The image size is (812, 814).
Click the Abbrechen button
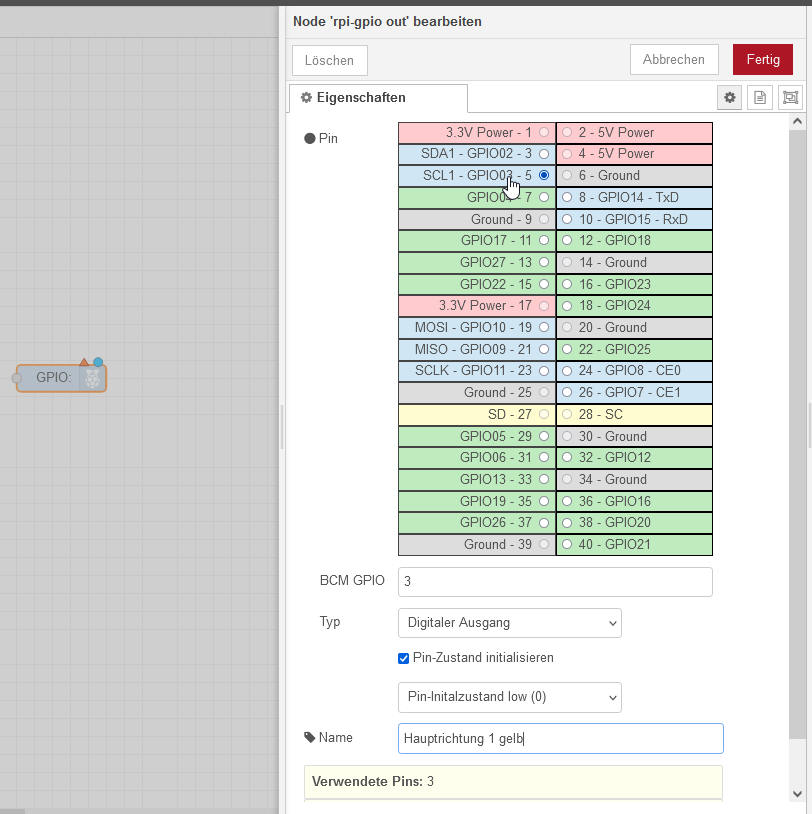coord(673,60)
